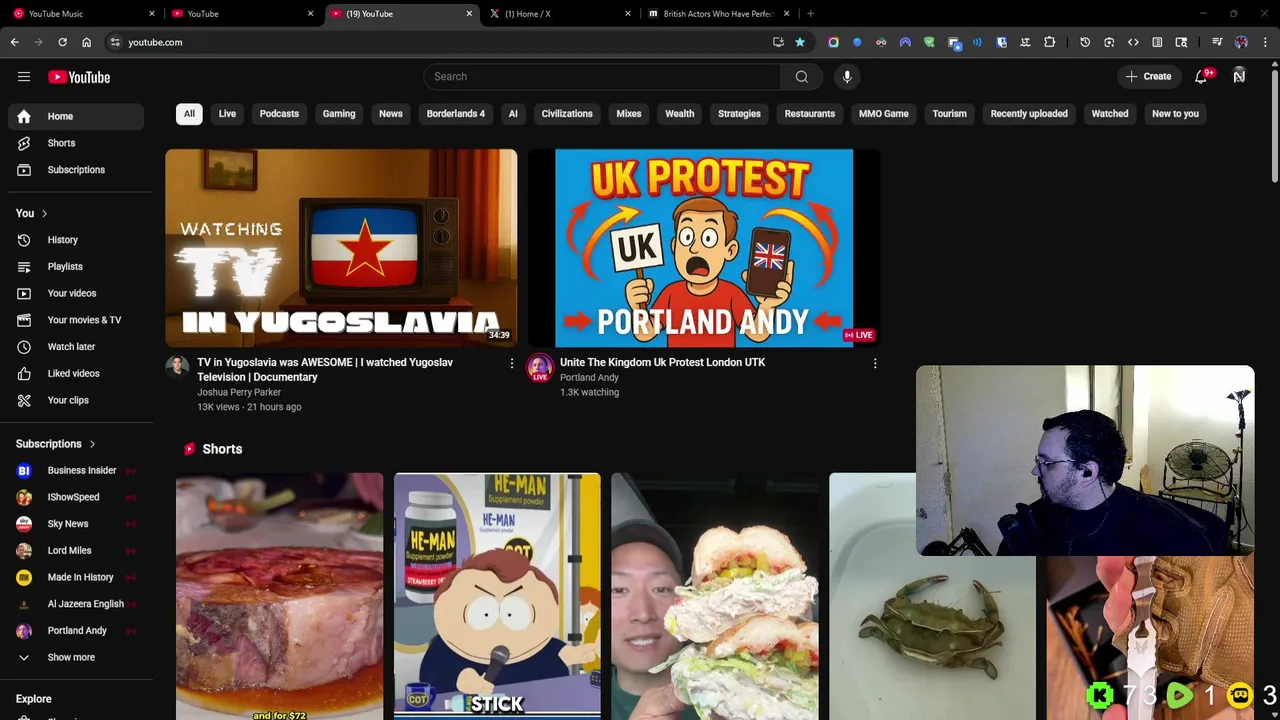Select the Recently uploaded chip

[x=1029, y=114]
